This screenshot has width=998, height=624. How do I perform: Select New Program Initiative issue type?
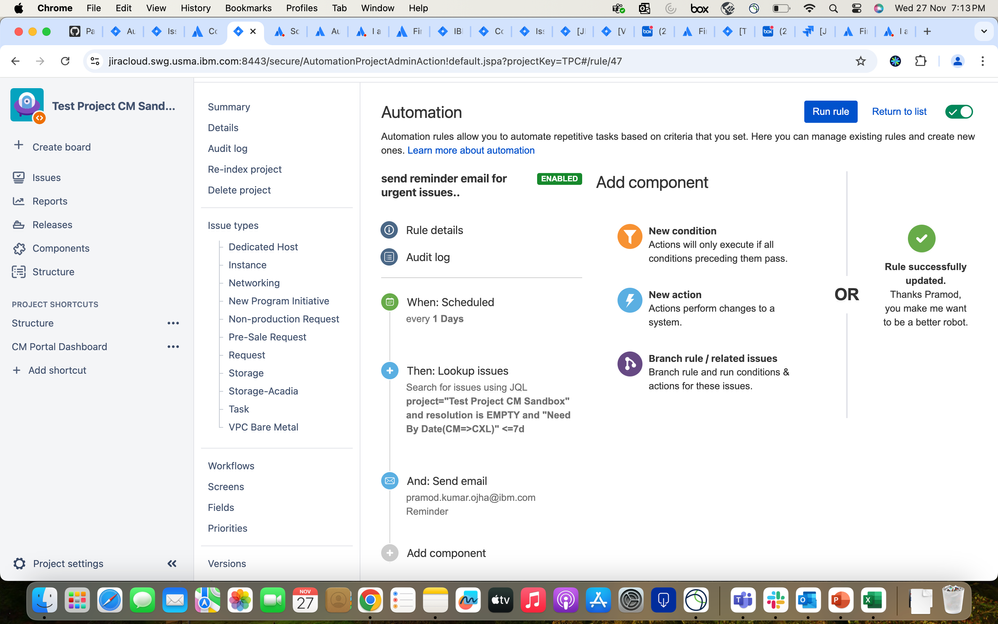pyautogui.click(x=279, y=301)
